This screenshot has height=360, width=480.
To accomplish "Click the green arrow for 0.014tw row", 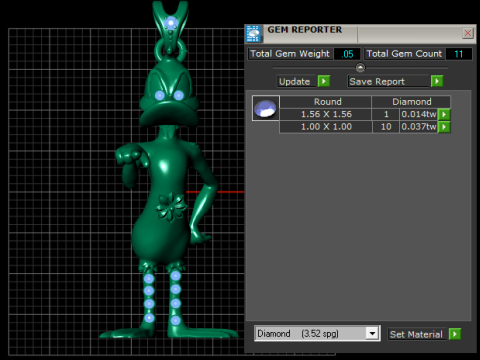I will [x=444, y=114].
